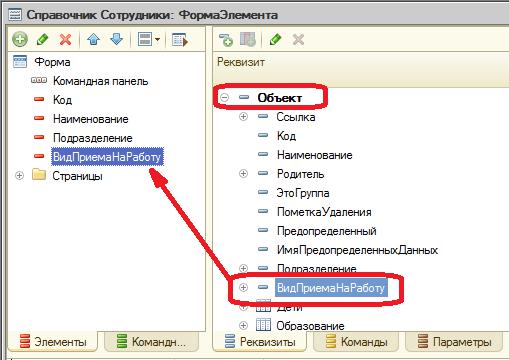Image resolution: width=509 pixels, height=360 pixels.
Task: Select ВидПриемаНаРаботу in the attributes tree
Action: point(331,288)
